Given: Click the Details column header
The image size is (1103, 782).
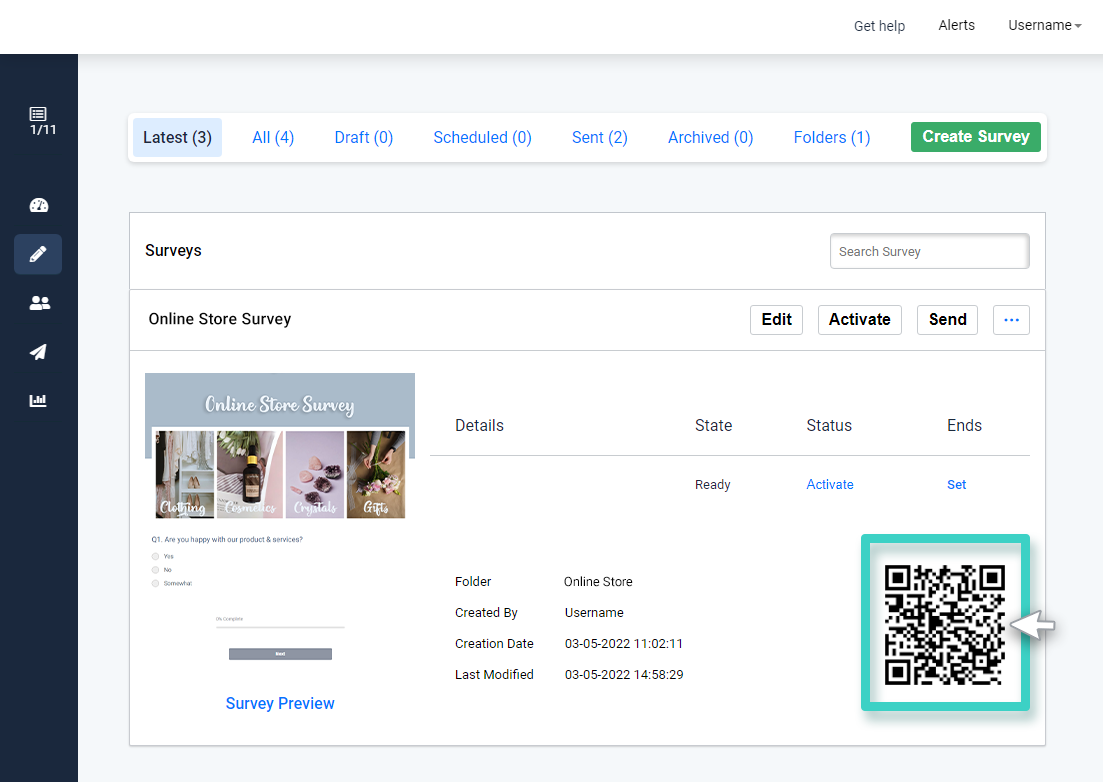Looking at the screenshot, I should click(479, 425).
